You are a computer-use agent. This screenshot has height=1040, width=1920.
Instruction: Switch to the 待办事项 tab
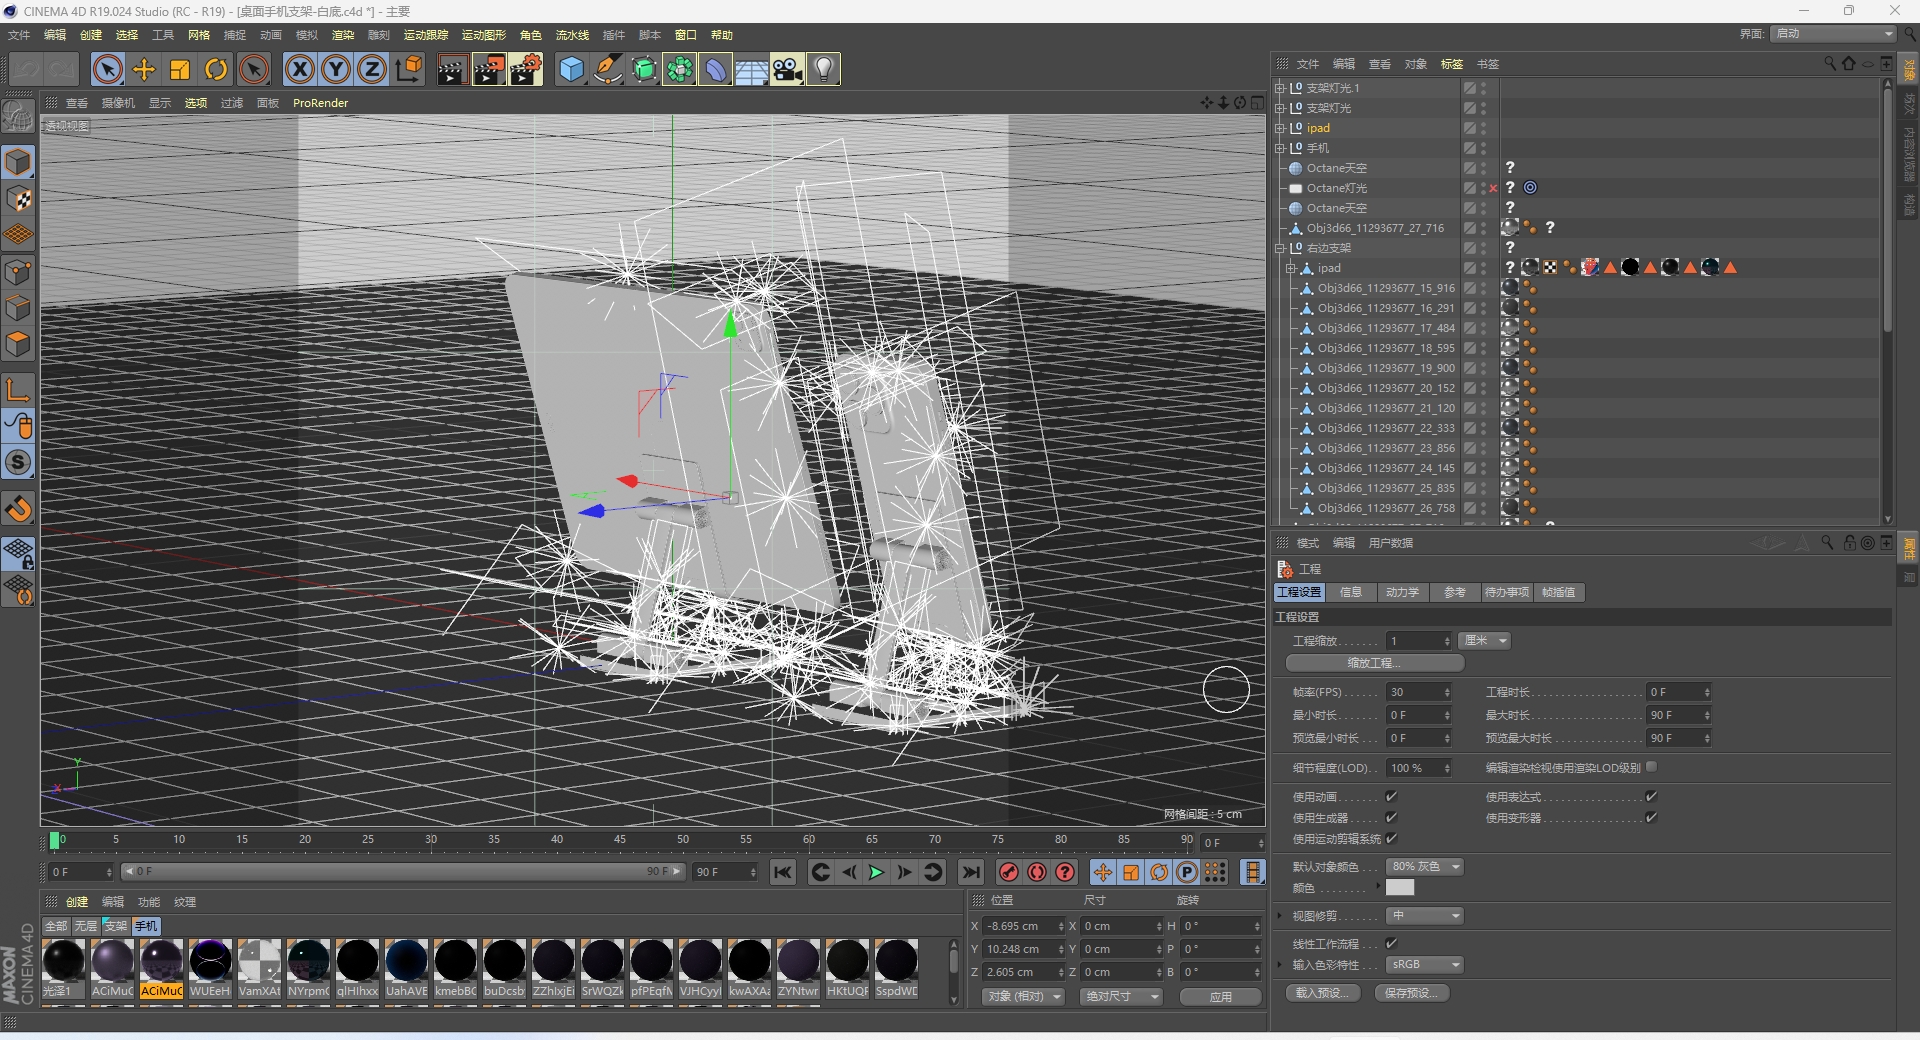click(1506, 592)
